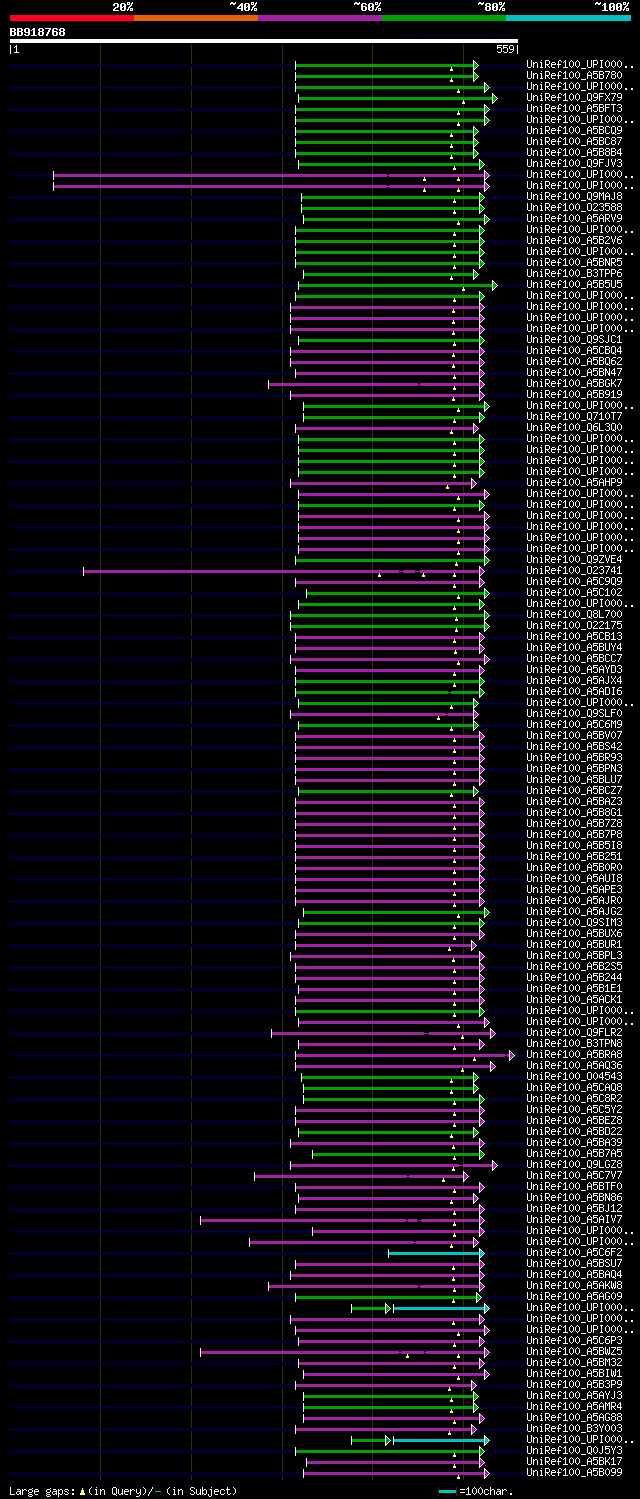
Task: Click the purple alignment bar for A5BWZ5
Action: (344, 1352)
